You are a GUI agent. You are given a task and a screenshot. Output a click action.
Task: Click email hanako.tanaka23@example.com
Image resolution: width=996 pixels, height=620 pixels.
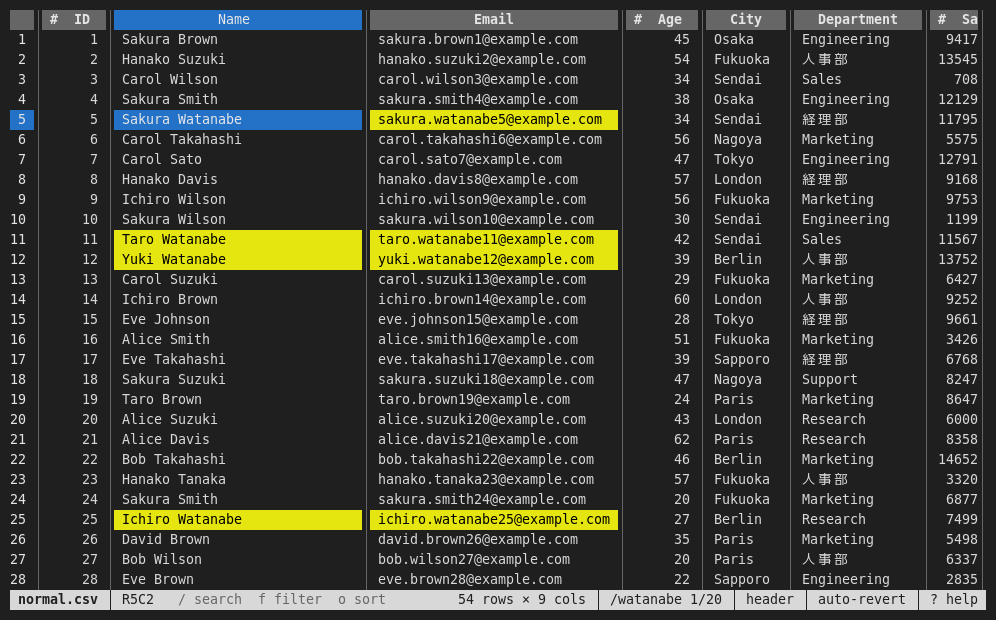pos(494,480)
